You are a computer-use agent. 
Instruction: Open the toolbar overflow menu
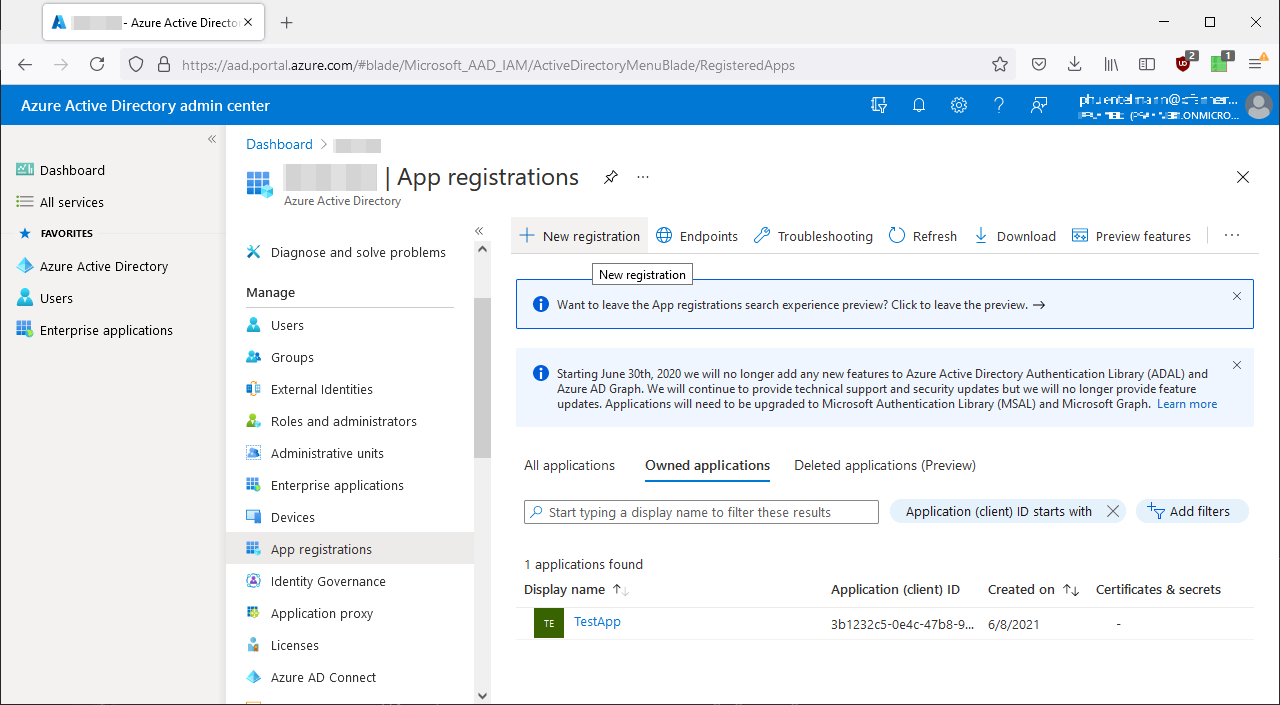point(1231,235)
